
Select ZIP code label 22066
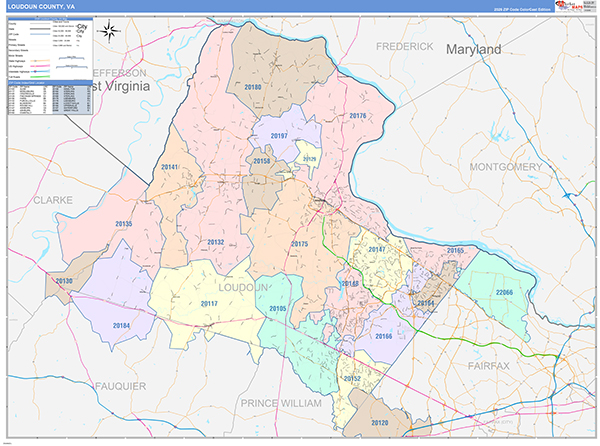504,292
